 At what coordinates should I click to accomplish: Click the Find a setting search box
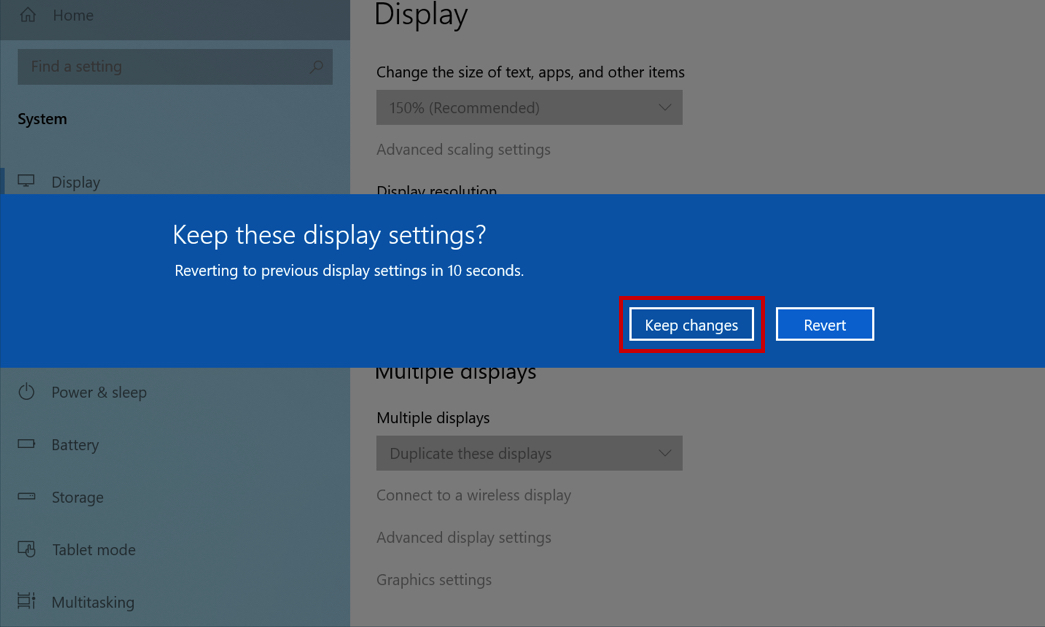tap(160, 66)
